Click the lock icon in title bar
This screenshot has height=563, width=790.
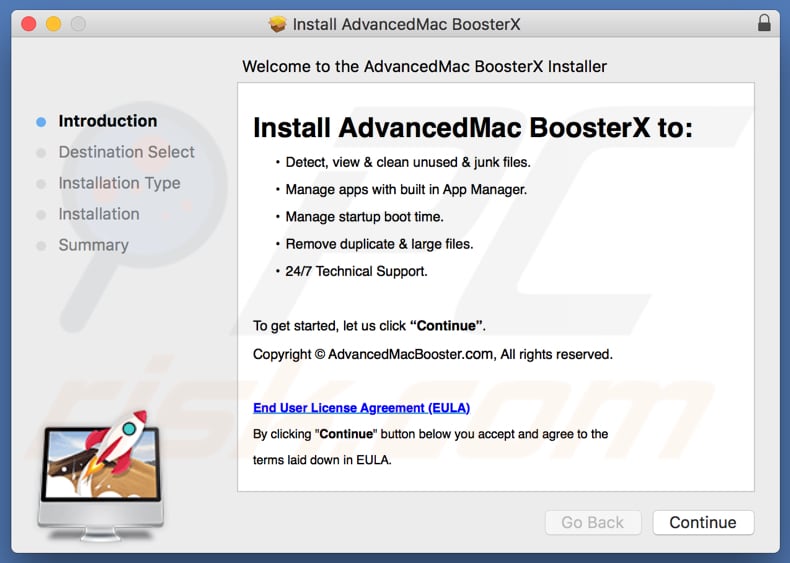pos(764,23)
